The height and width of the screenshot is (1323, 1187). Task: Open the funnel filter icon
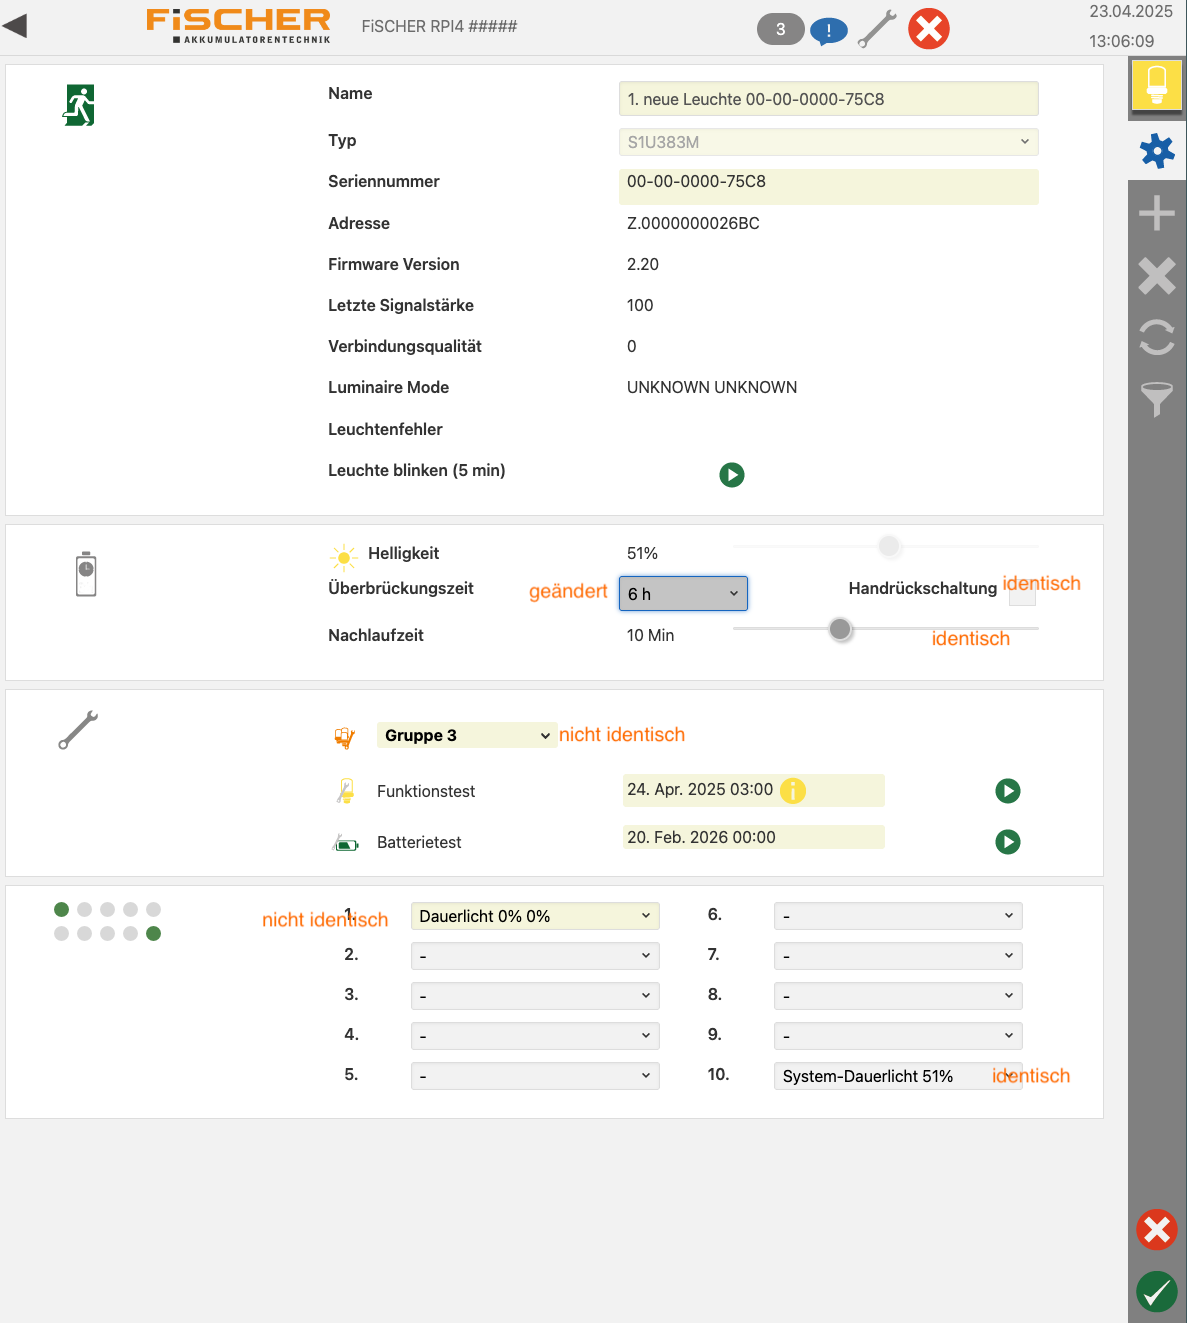pyautogui.click(x=1157, y=399)
